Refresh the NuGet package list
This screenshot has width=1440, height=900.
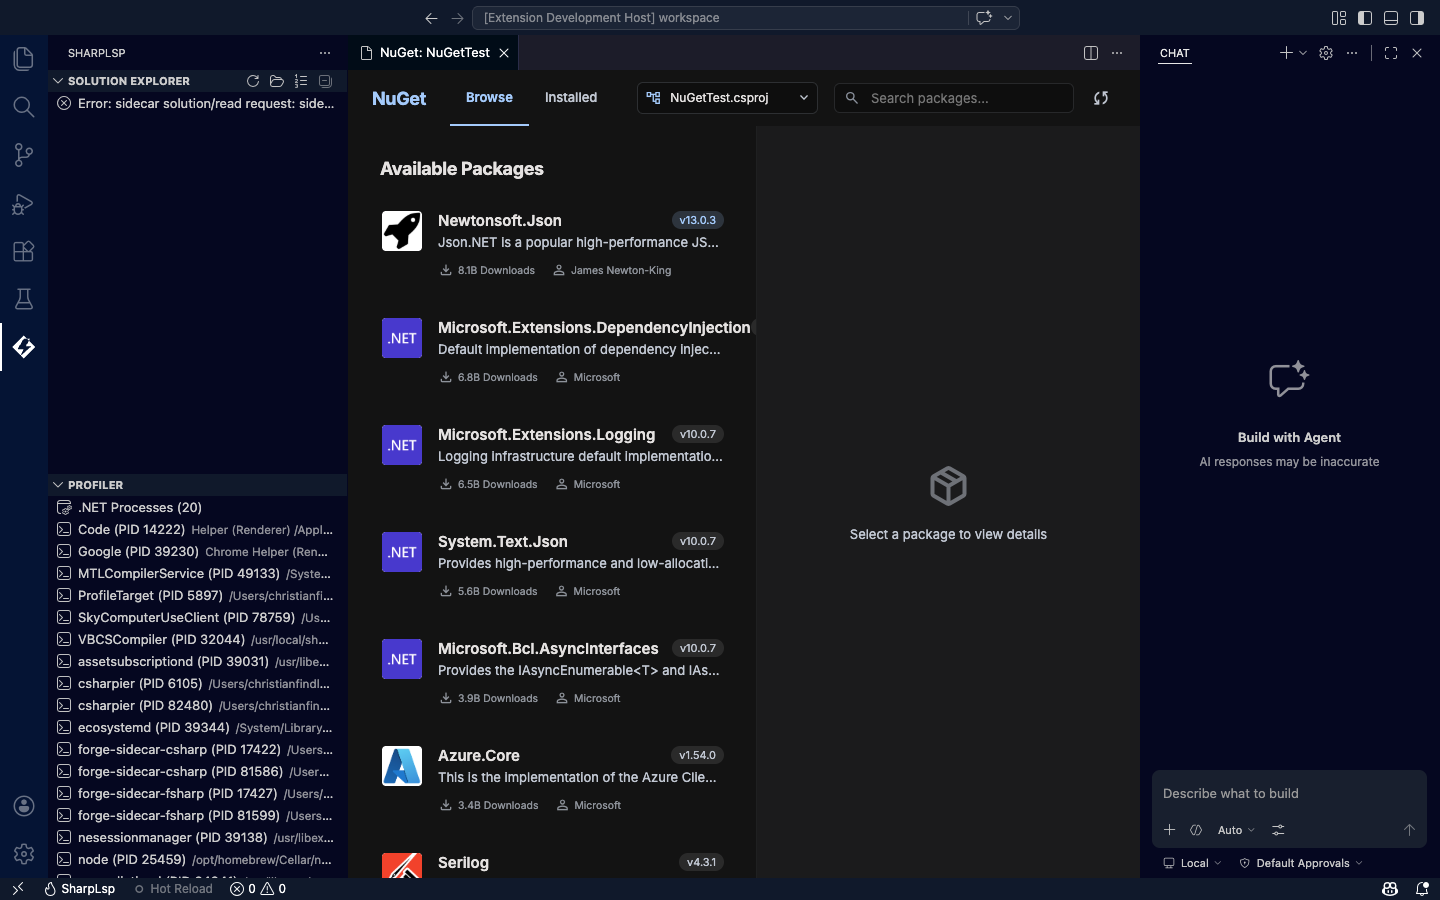point(1101,98)
